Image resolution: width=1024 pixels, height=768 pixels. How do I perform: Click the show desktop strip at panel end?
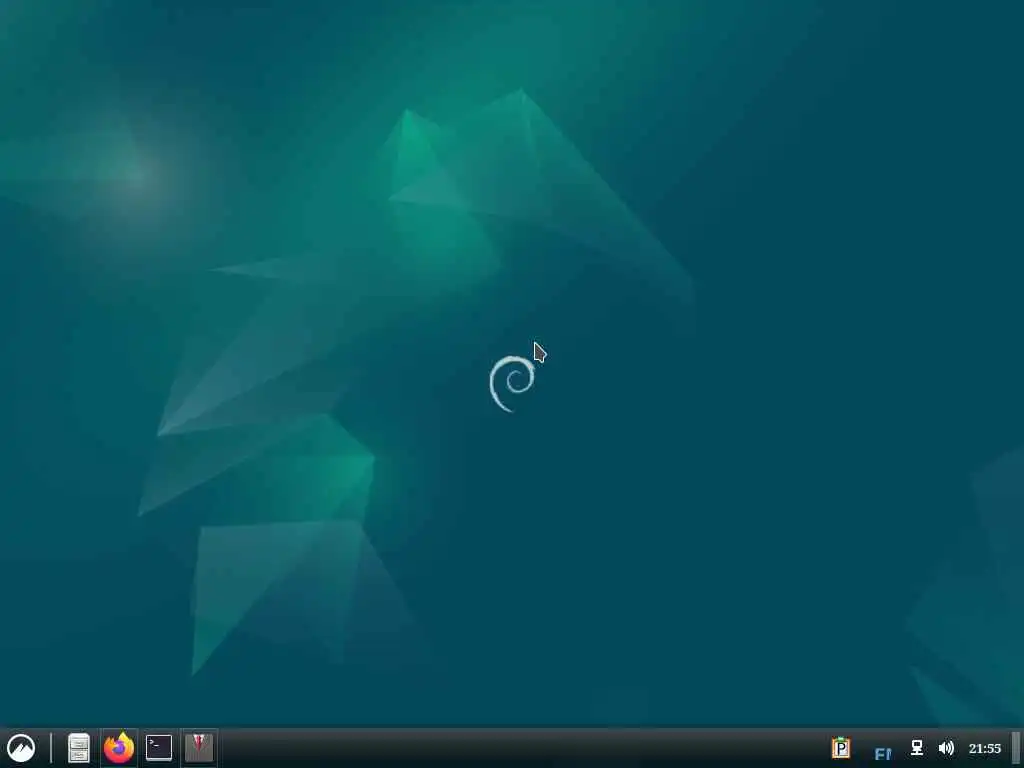(x=1016, y=748)
